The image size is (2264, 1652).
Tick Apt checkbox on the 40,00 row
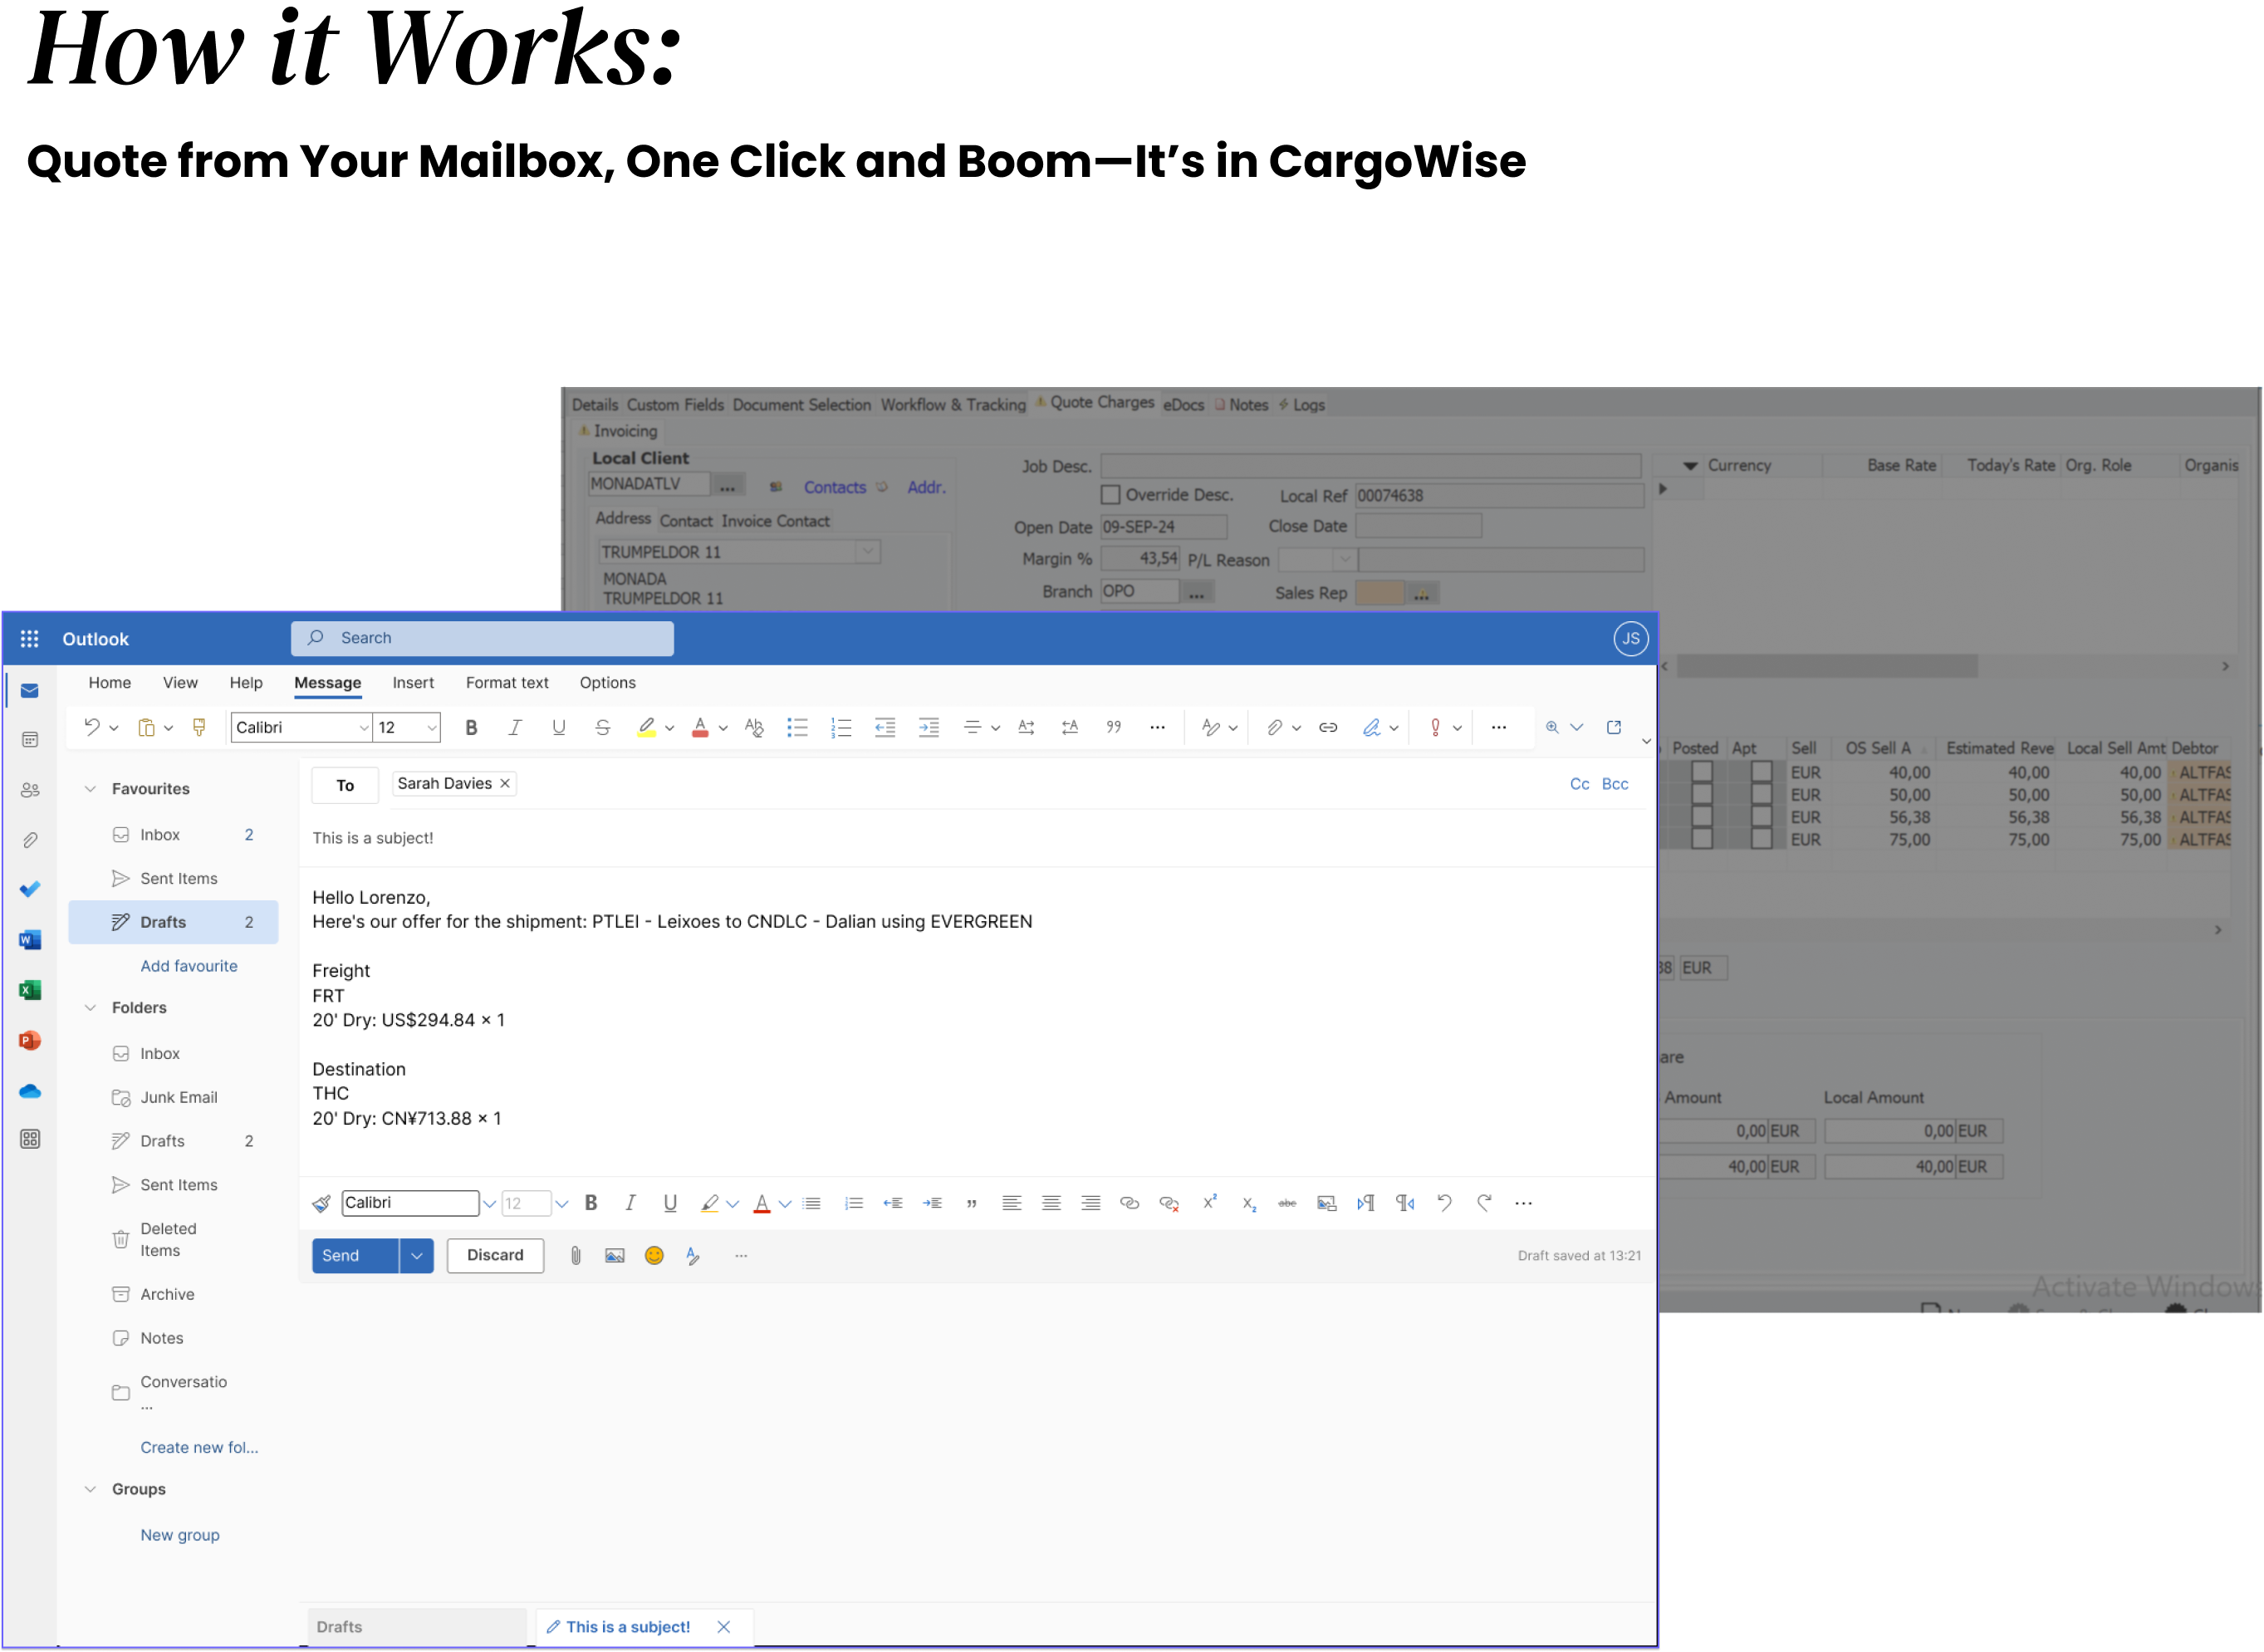point(1762,773)
